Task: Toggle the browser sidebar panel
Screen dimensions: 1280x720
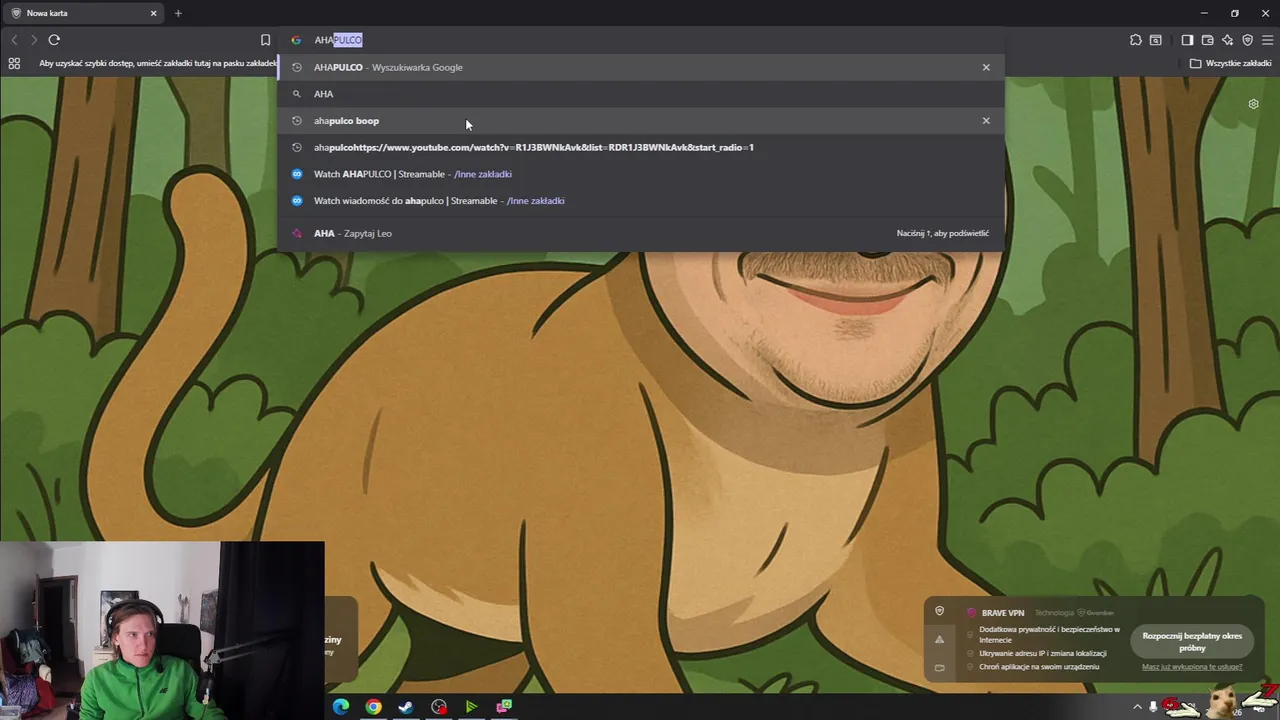Action: pos(1187,40)
